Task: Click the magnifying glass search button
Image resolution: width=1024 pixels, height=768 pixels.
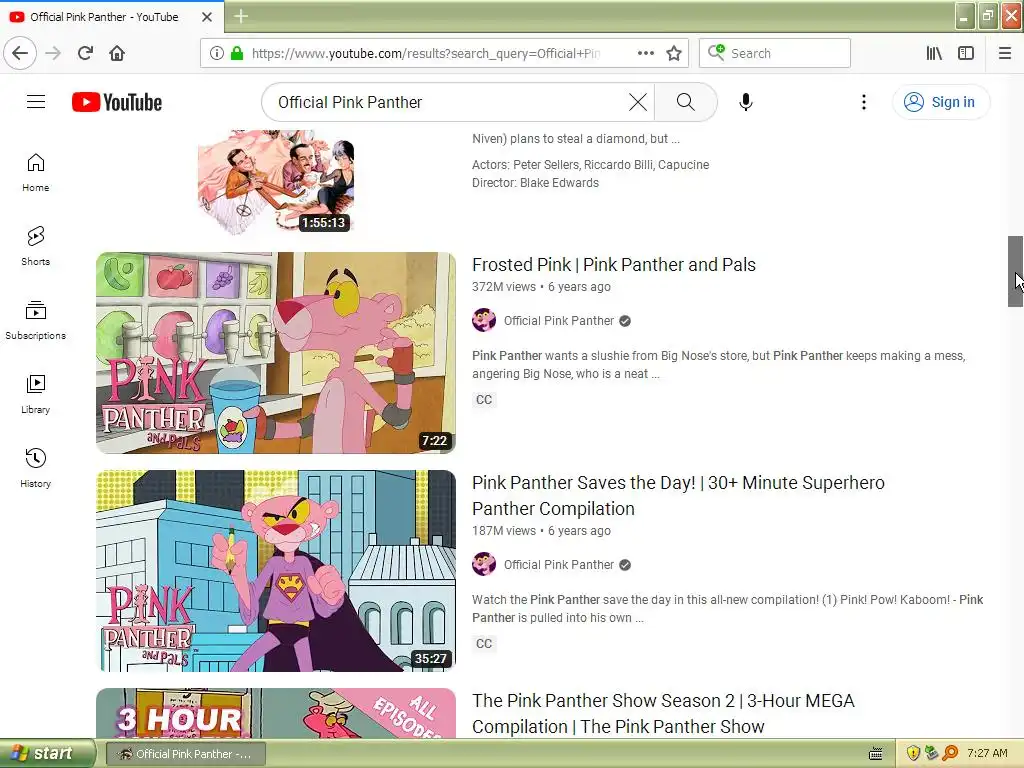Action: coord(685,102)
